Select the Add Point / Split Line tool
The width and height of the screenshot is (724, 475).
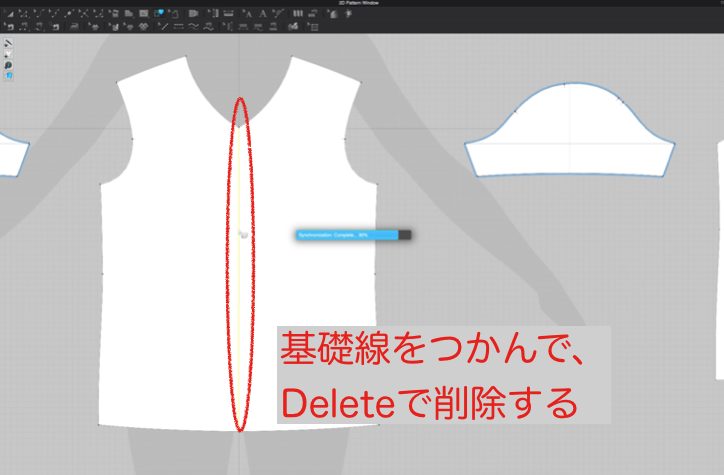click(69, 14)
